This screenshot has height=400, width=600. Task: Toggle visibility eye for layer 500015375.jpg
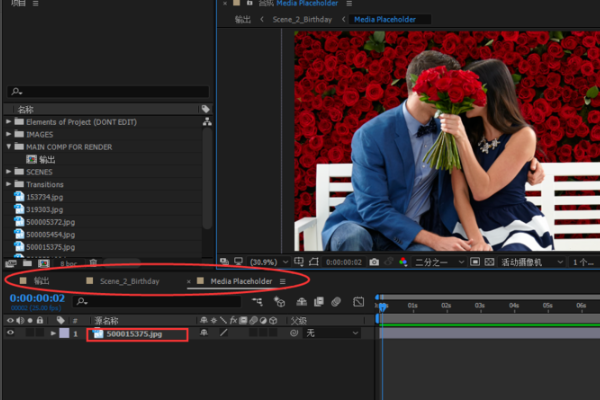[11, 333]
